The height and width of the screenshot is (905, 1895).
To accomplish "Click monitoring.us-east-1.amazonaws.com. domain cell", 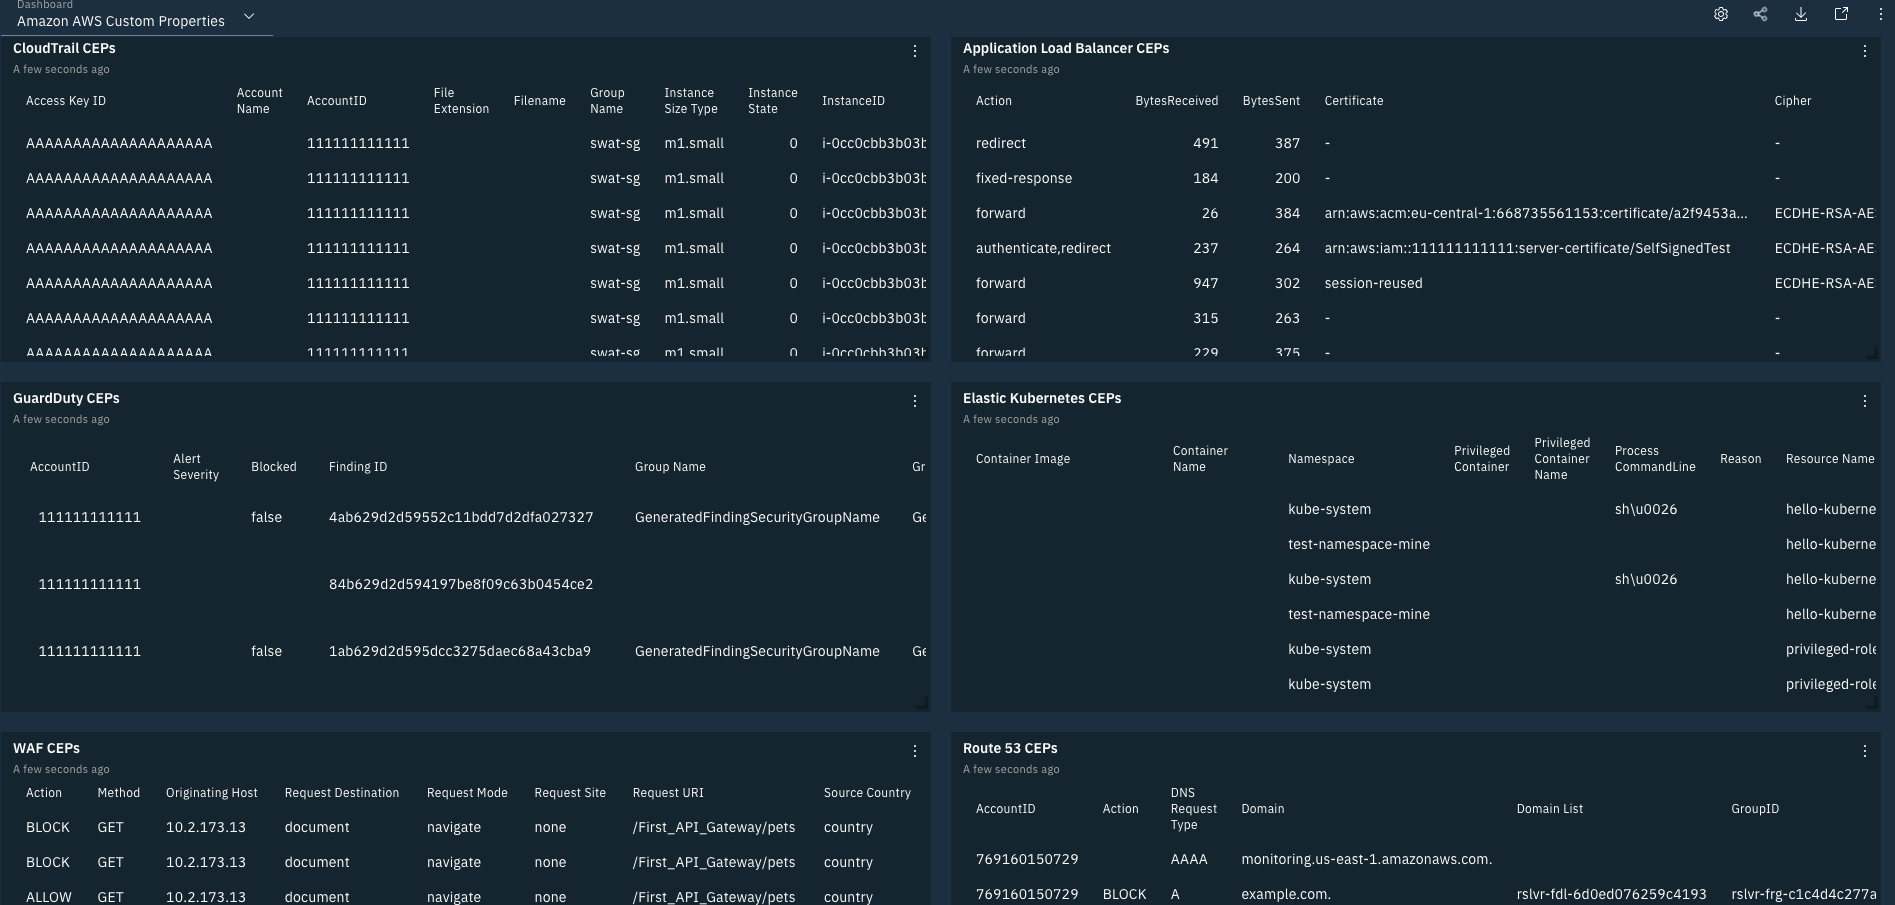I will point(1366,859).
